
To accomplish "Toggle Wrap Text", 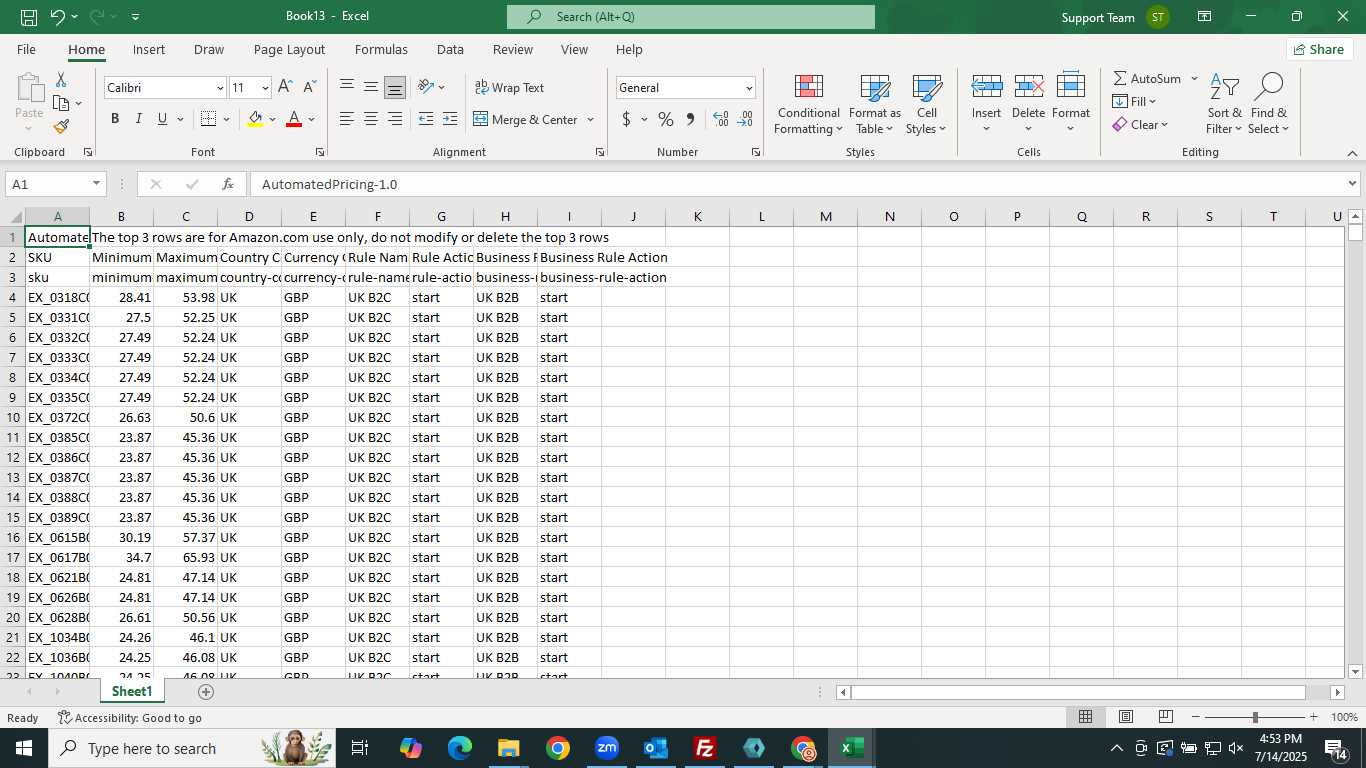I will (509, 88).
